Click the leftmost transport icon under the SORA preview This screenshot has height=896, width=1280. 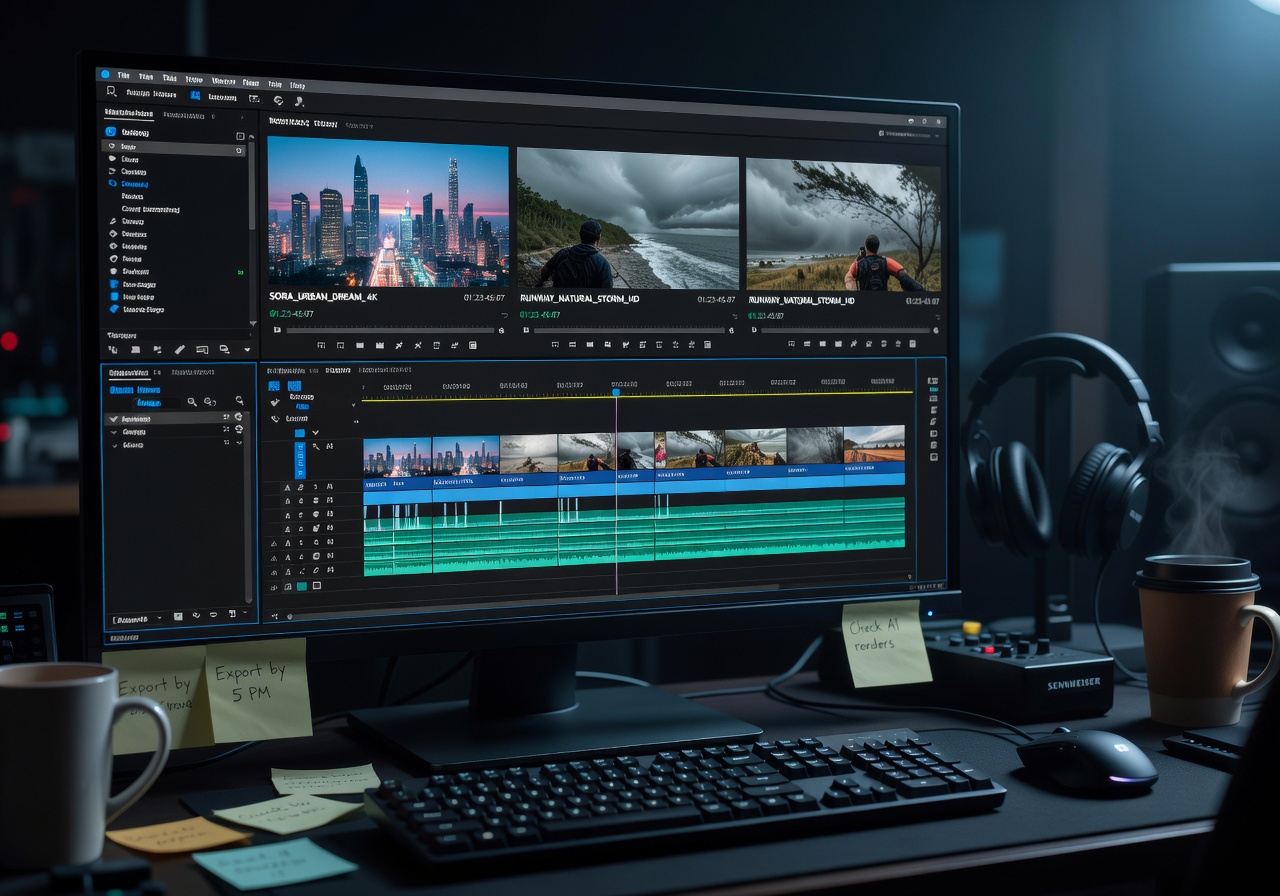tap(321, 345)
